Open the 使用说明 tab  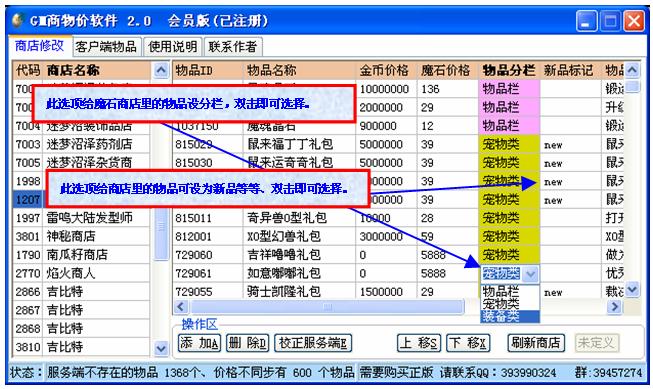[173, 47]
